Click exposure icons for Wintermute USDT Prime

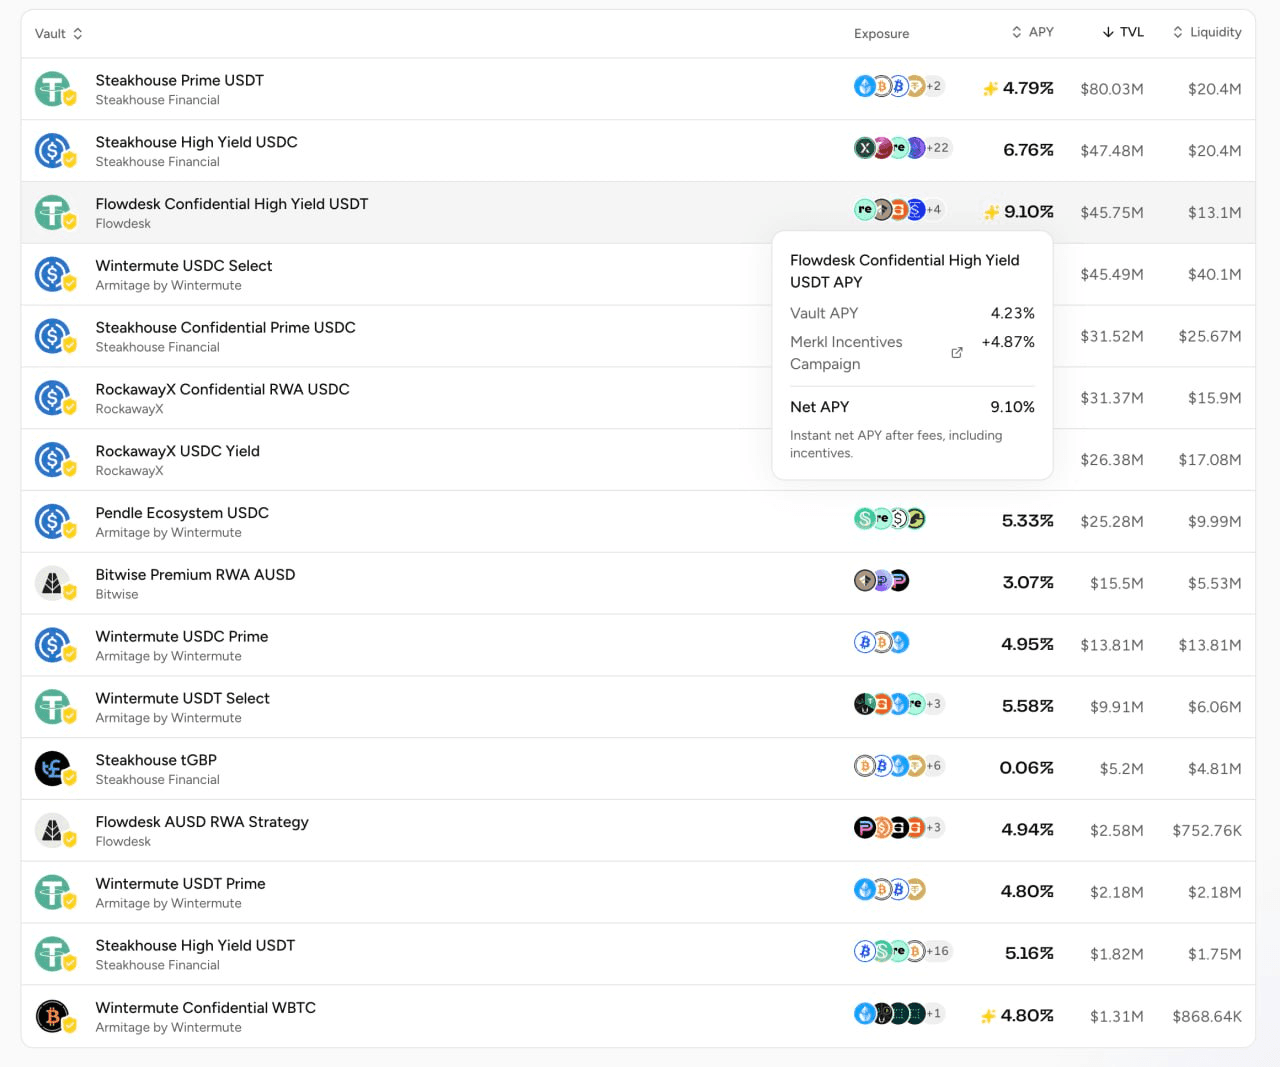pyautogui.click(x=890, y=889)
